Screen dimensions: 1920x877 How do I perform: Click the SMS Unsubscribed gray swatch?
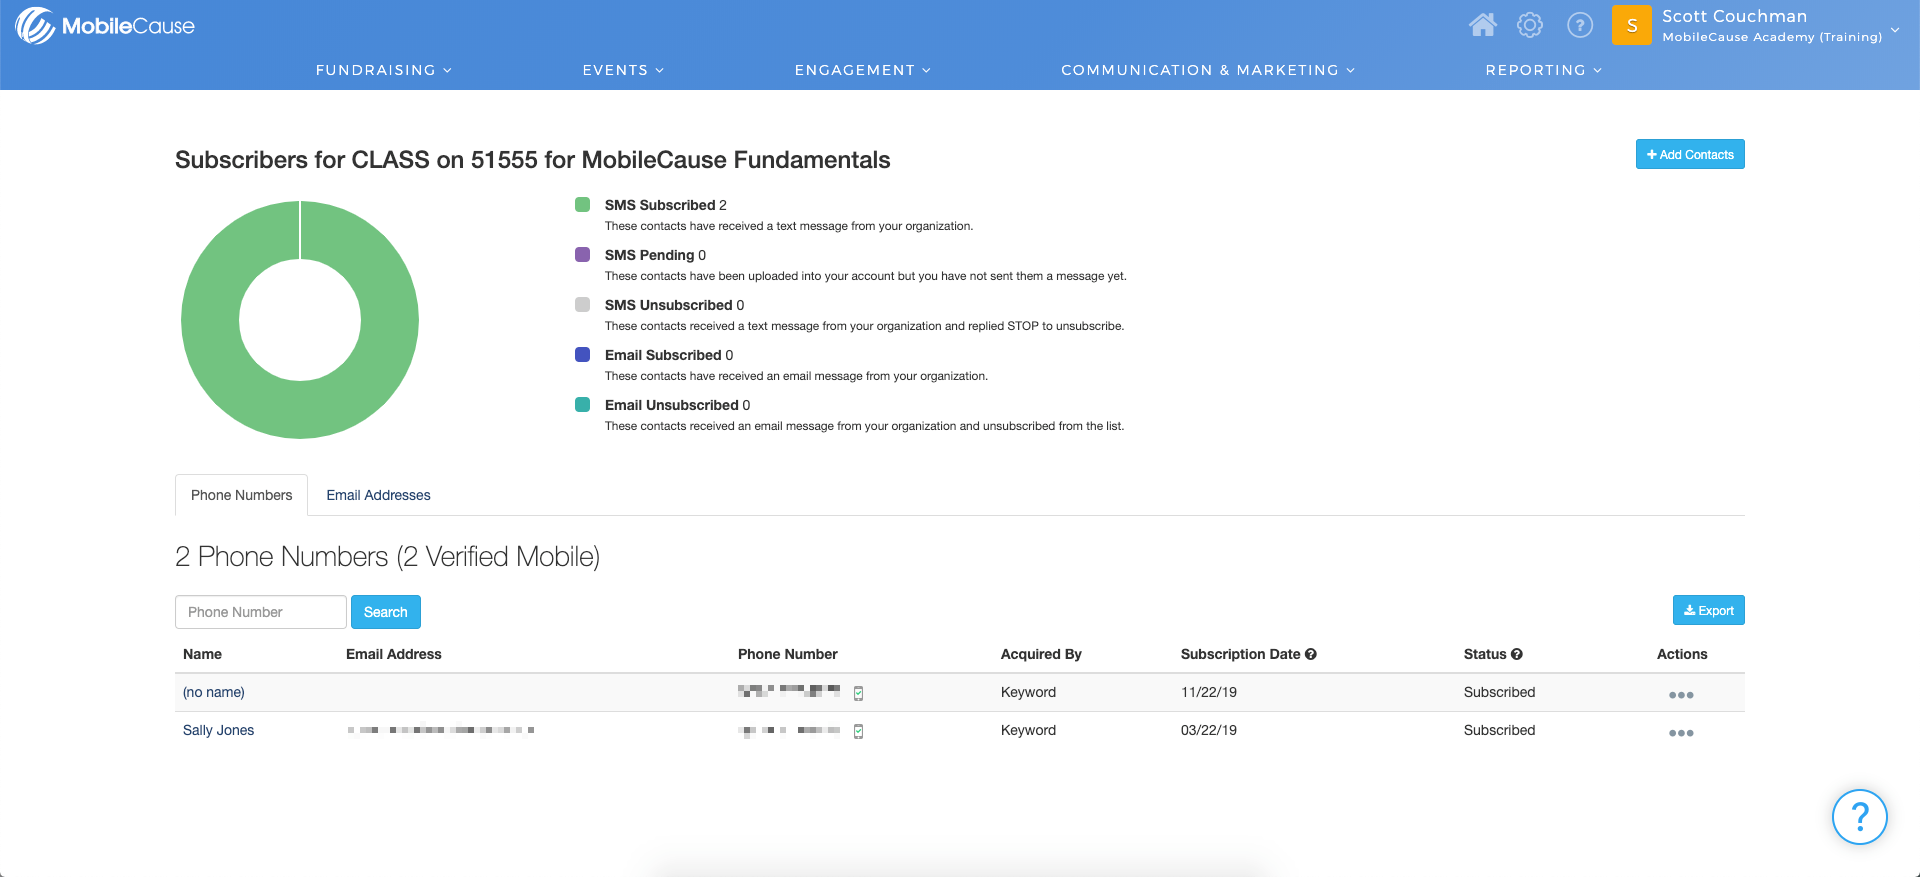(582, 305)
